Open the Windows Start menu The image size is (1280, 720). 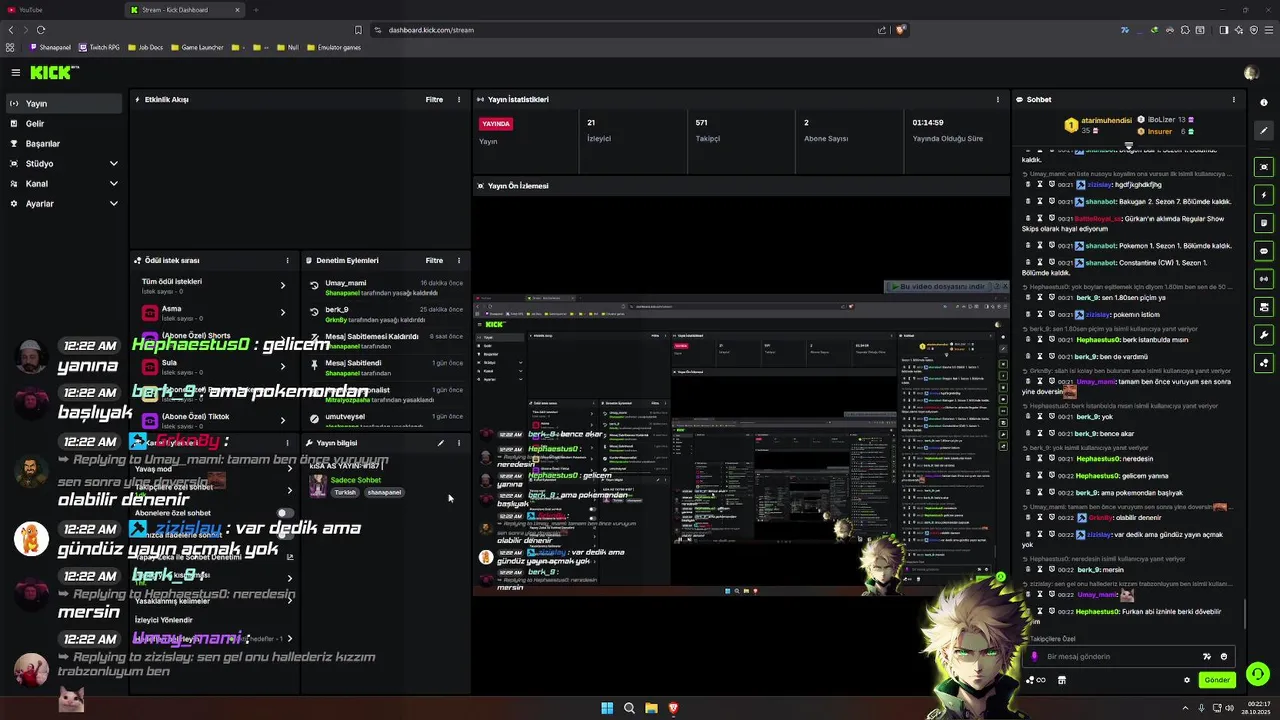(607, 708)
